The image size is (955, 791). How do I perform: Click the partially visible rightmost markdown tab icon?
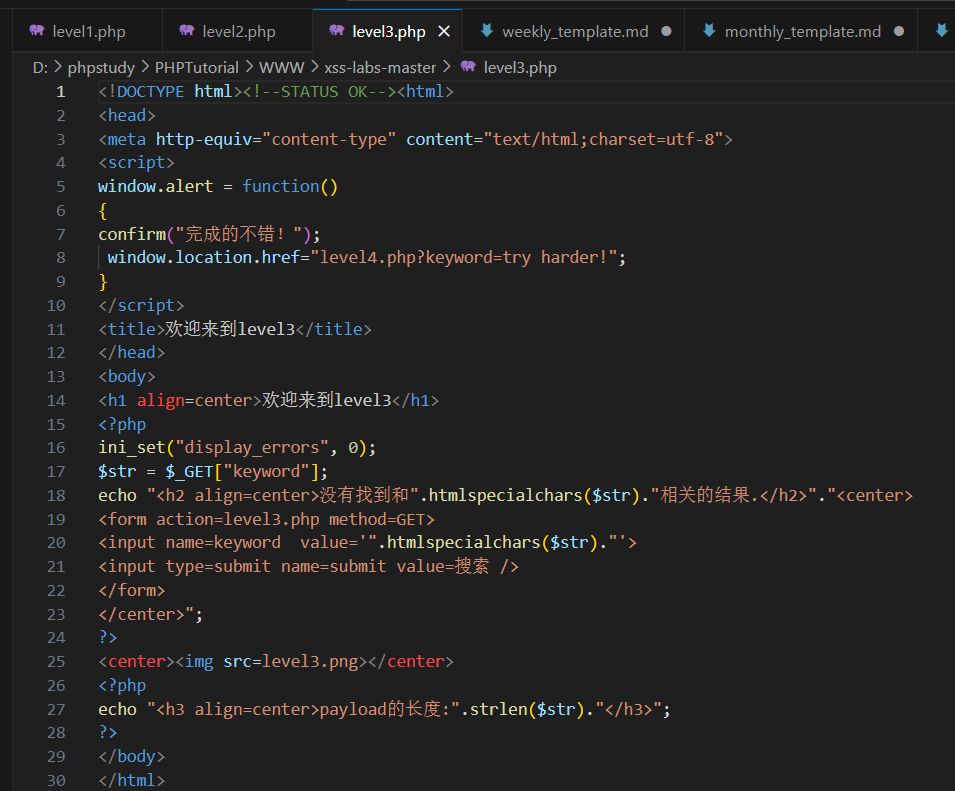click(942, 30)
